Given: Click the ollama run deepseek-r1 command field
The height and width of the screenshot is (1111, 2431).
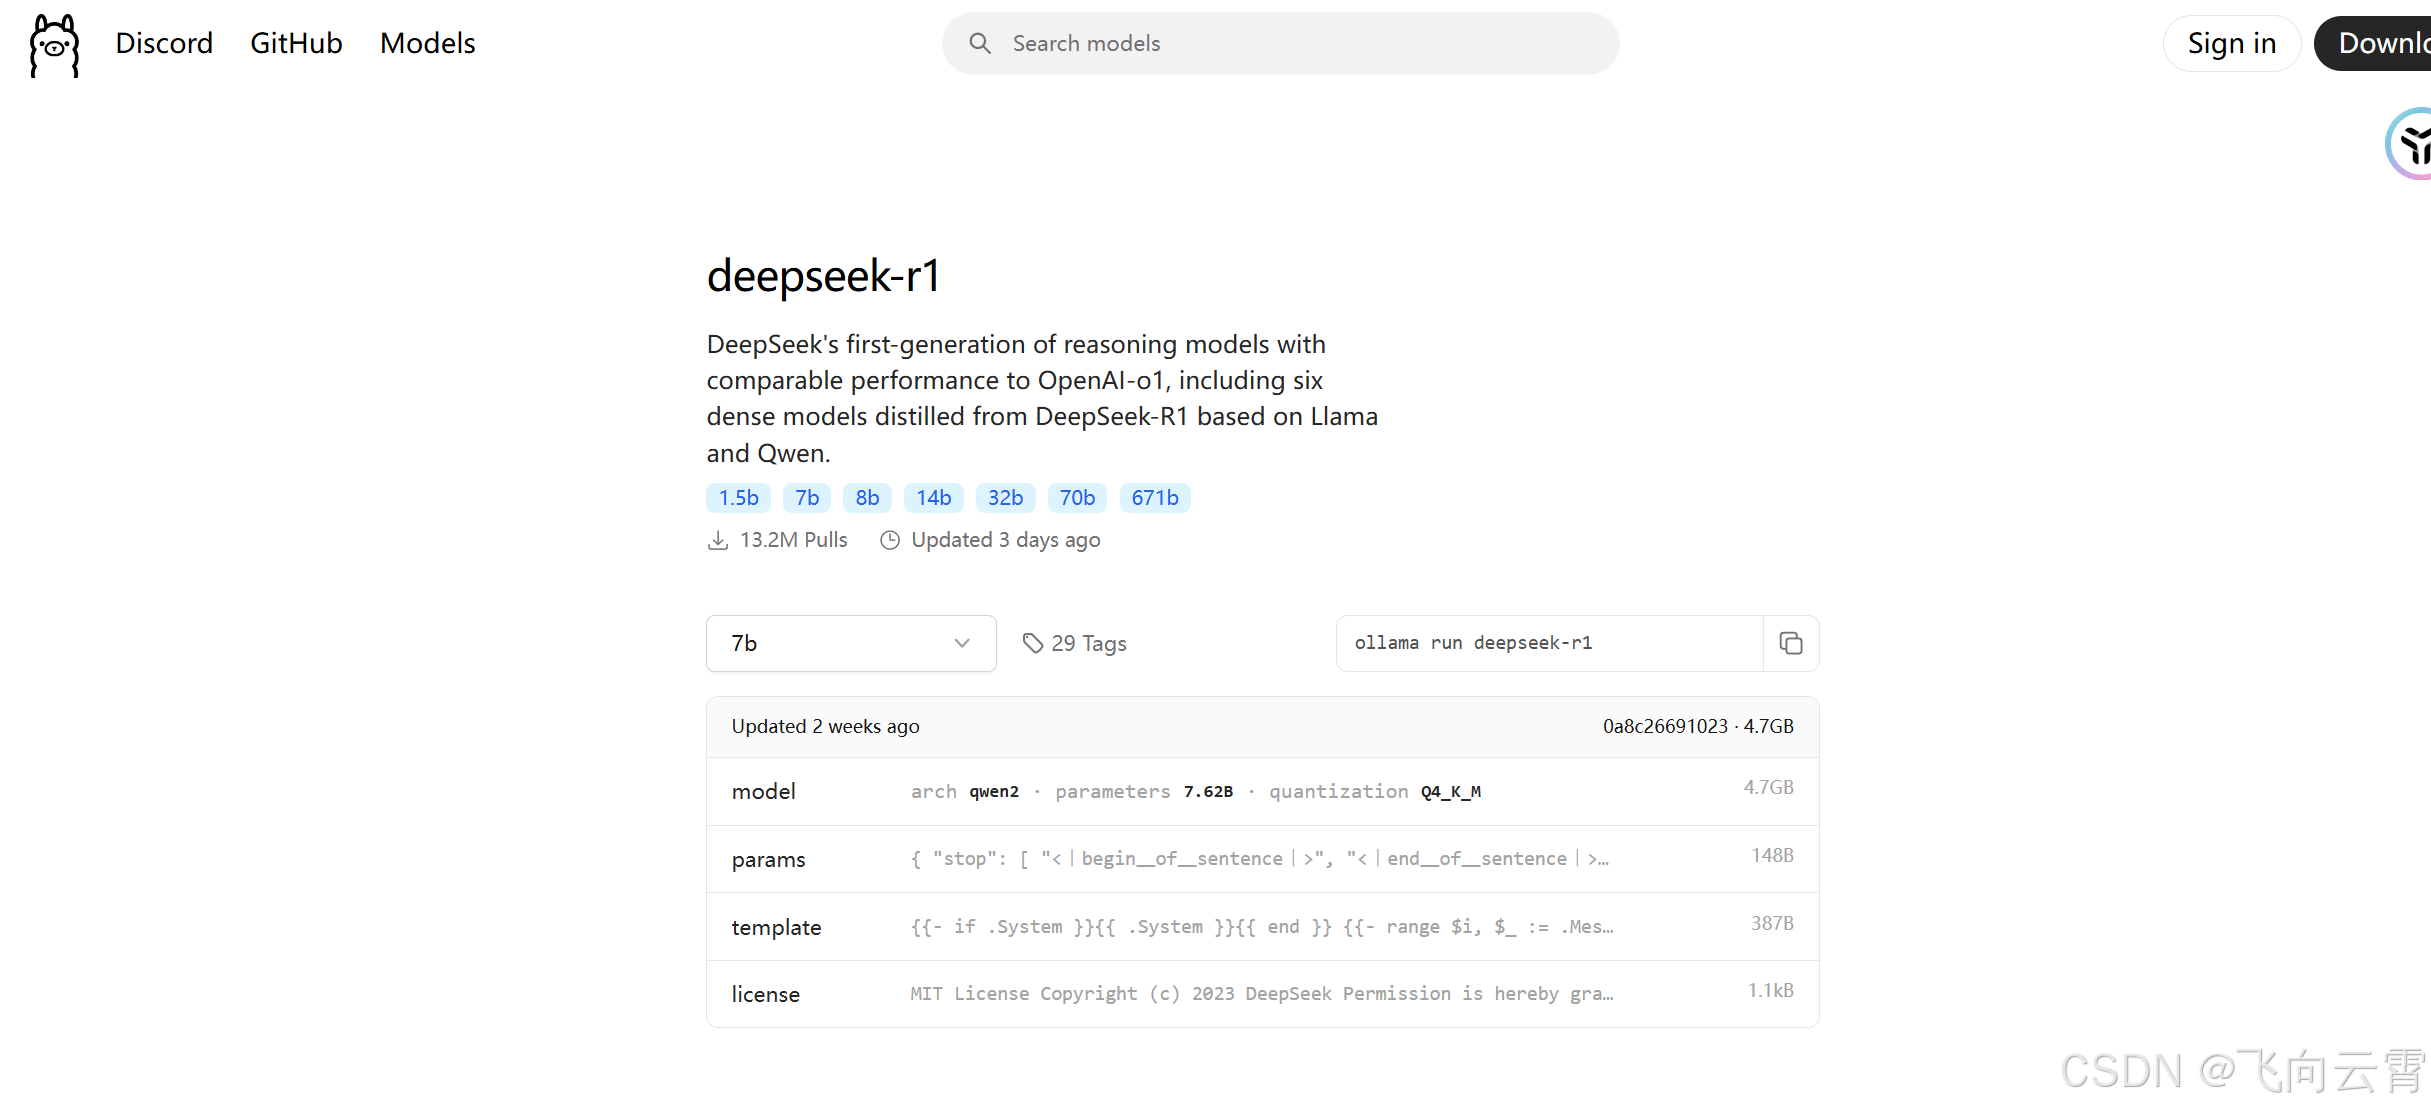Looking at the screenshot, I should coord(1549,643).
